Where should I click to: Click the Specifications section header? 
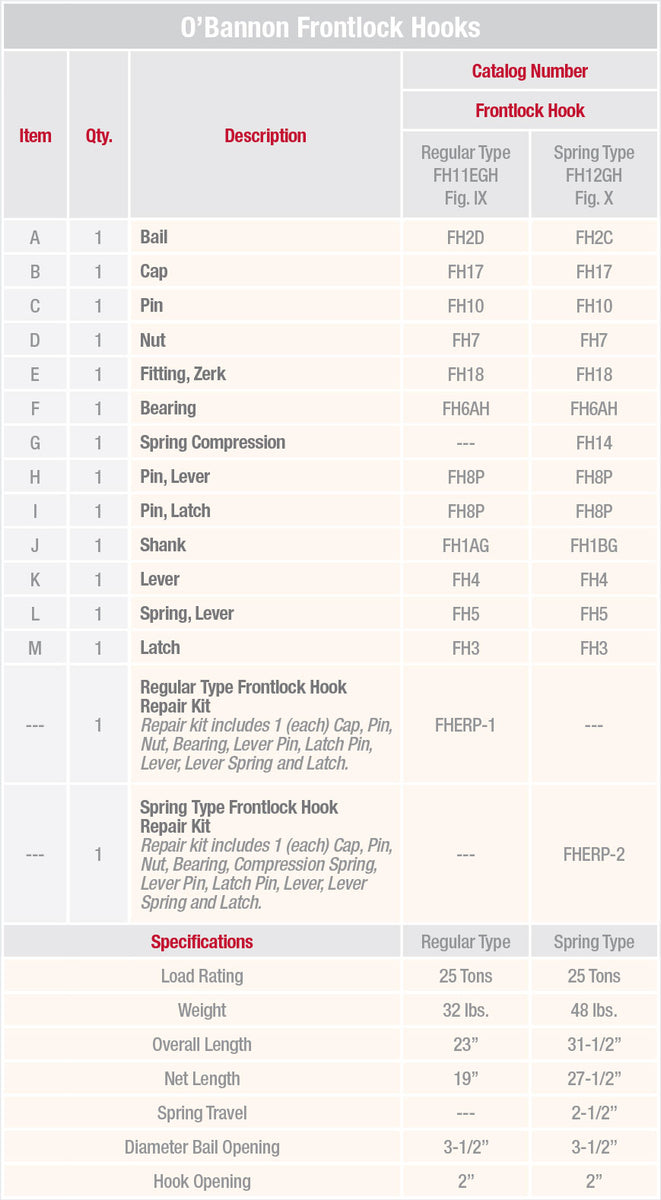[202, 942]
